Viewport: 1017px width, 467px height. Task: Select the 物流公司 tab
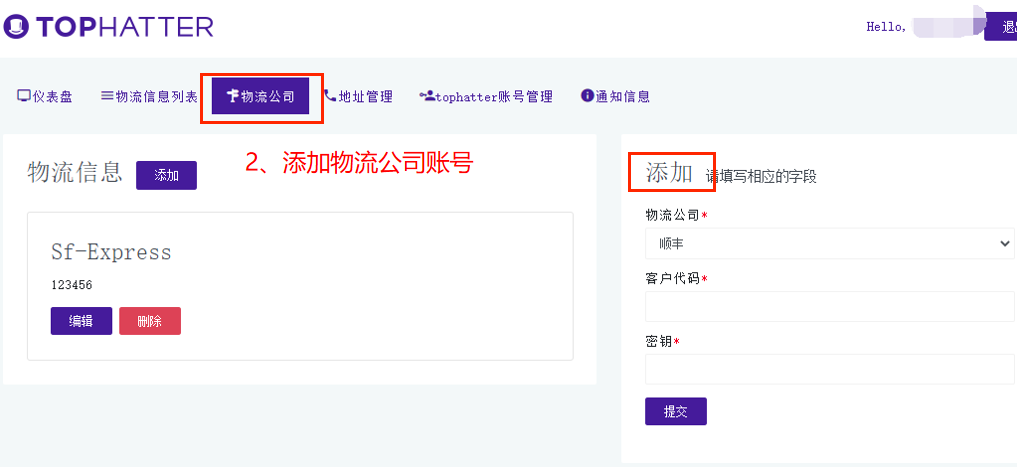[x=260, y=97]
